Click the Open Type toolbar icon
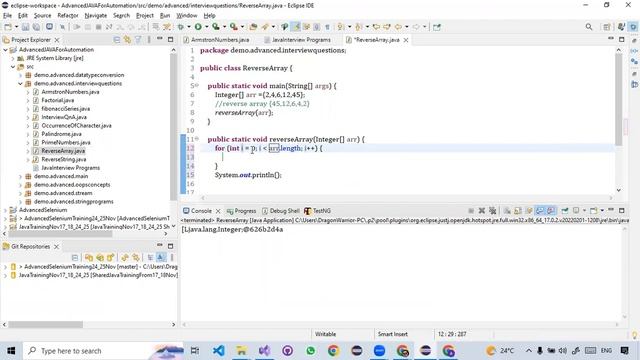This screenshot has height=360, width=640. tap(253, 27)
